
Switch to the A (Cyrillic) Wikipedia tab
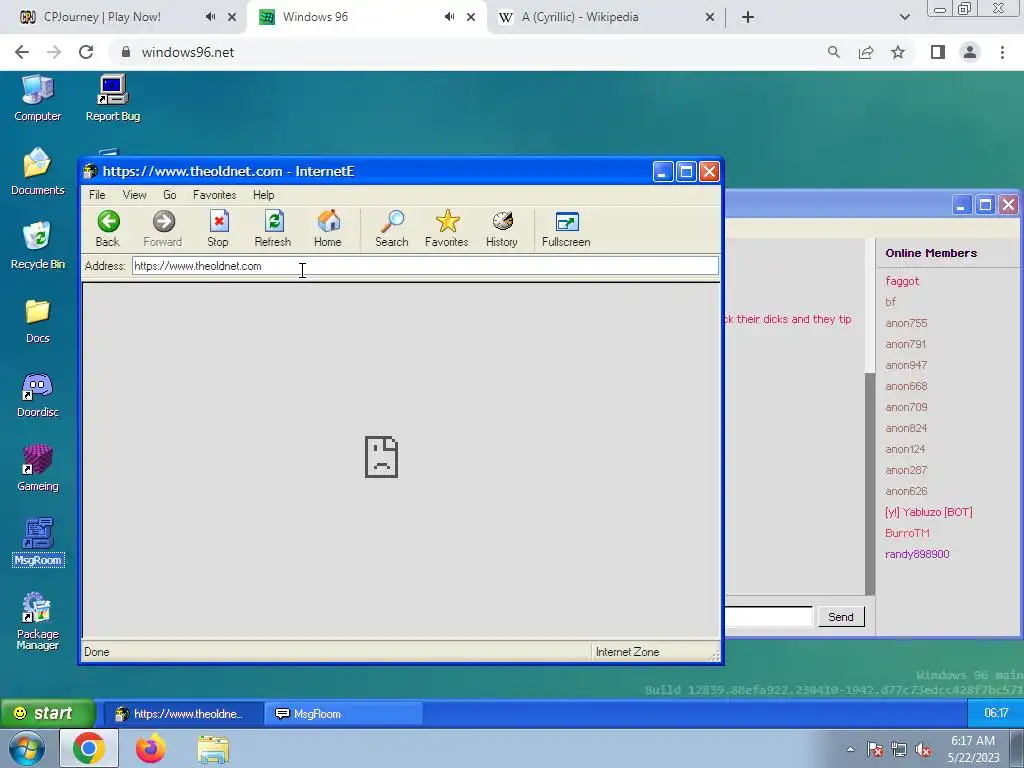(605, 17)
